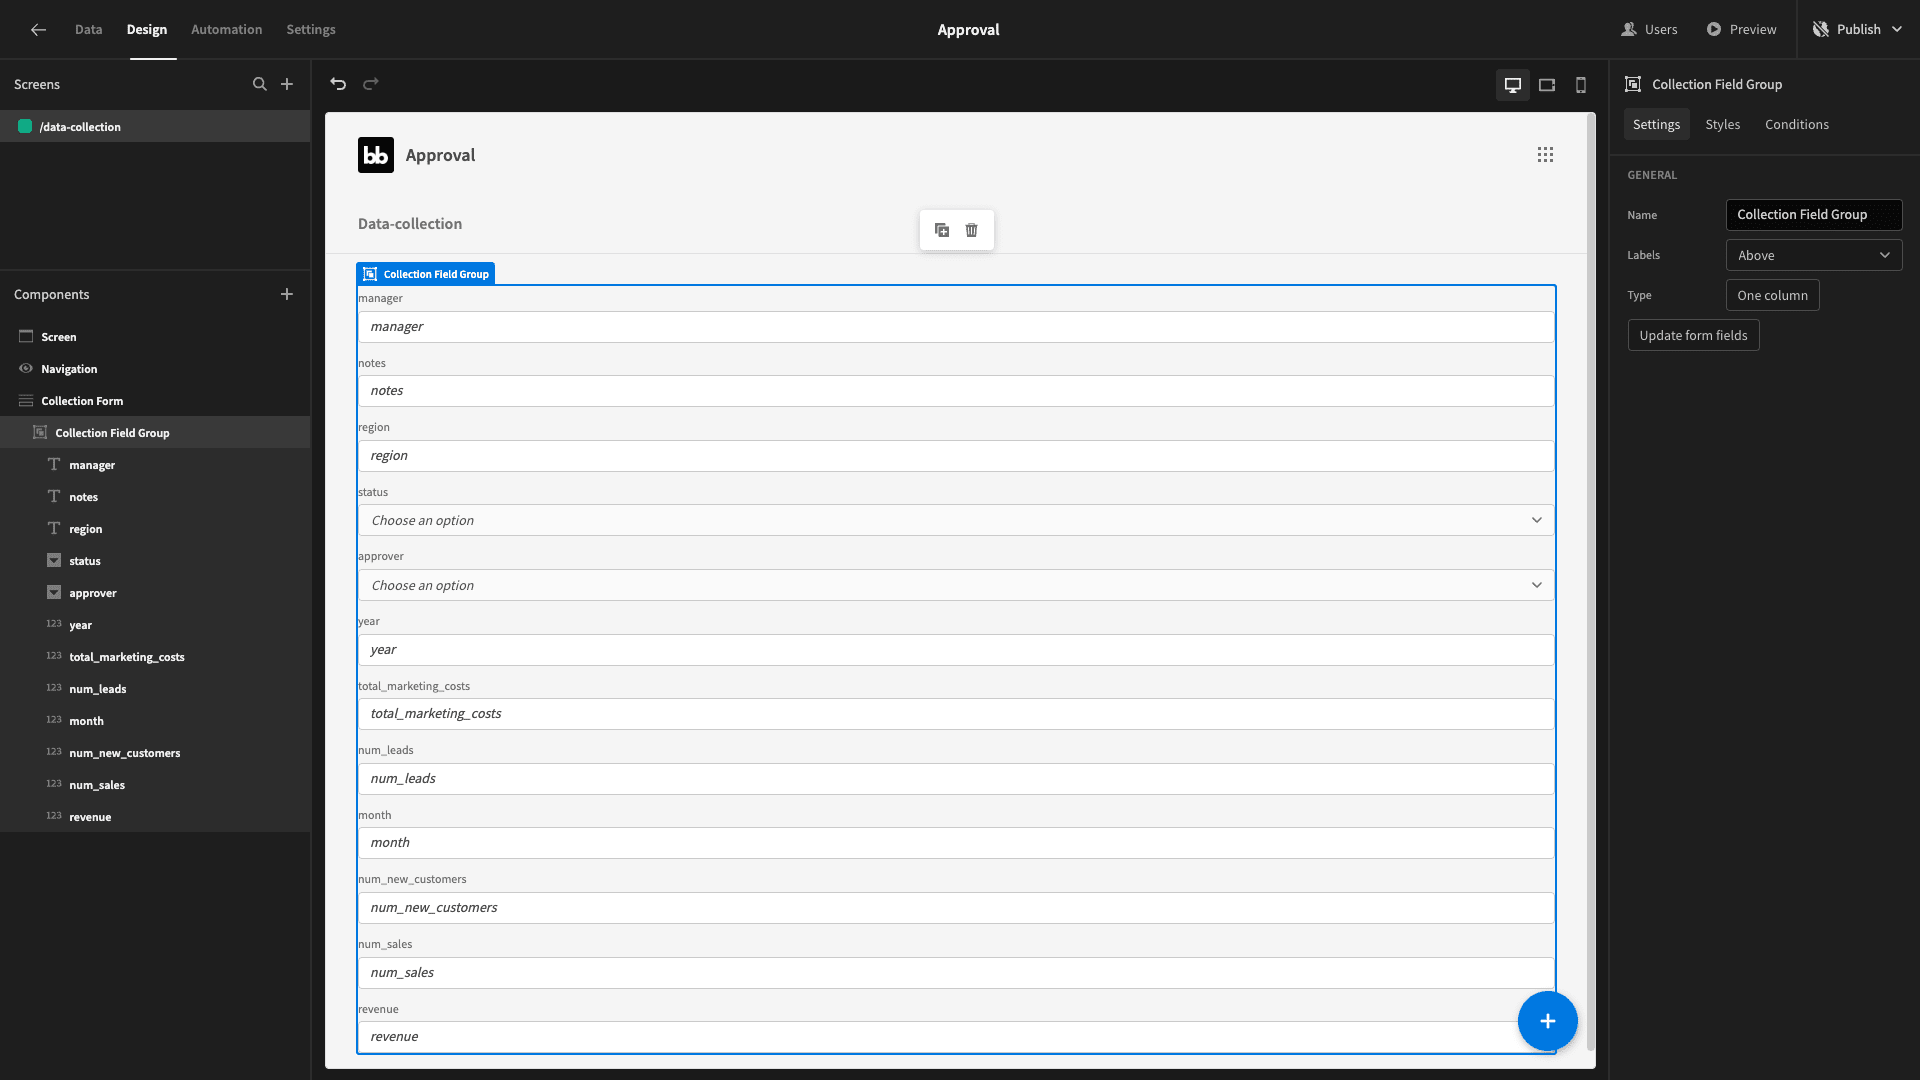Select total_marketing_costs in component tree
This screenshot has height=1080, width=1920.
click(x=155, y=657)
